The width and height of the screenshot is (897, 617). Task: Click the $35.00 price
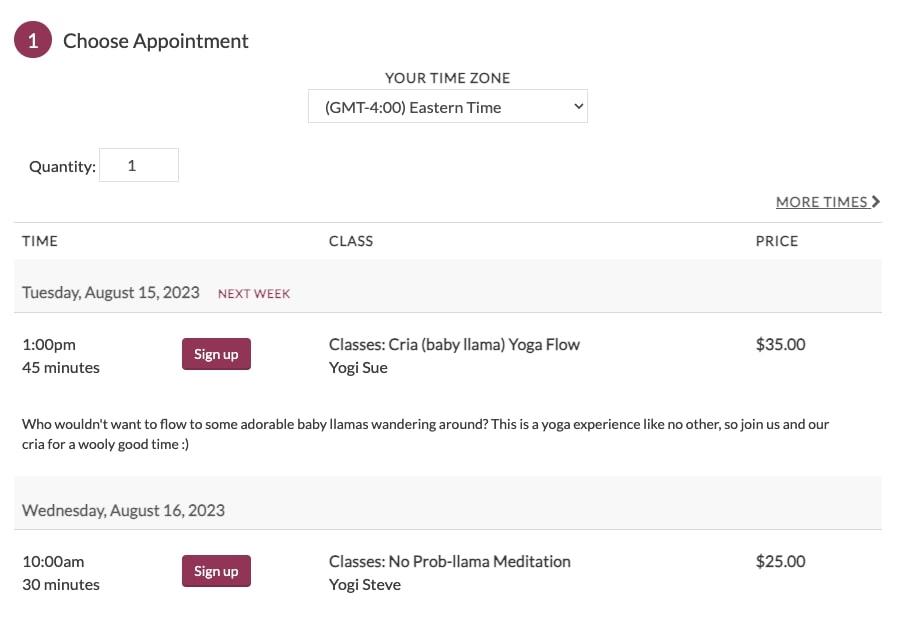tap(780, 344)
